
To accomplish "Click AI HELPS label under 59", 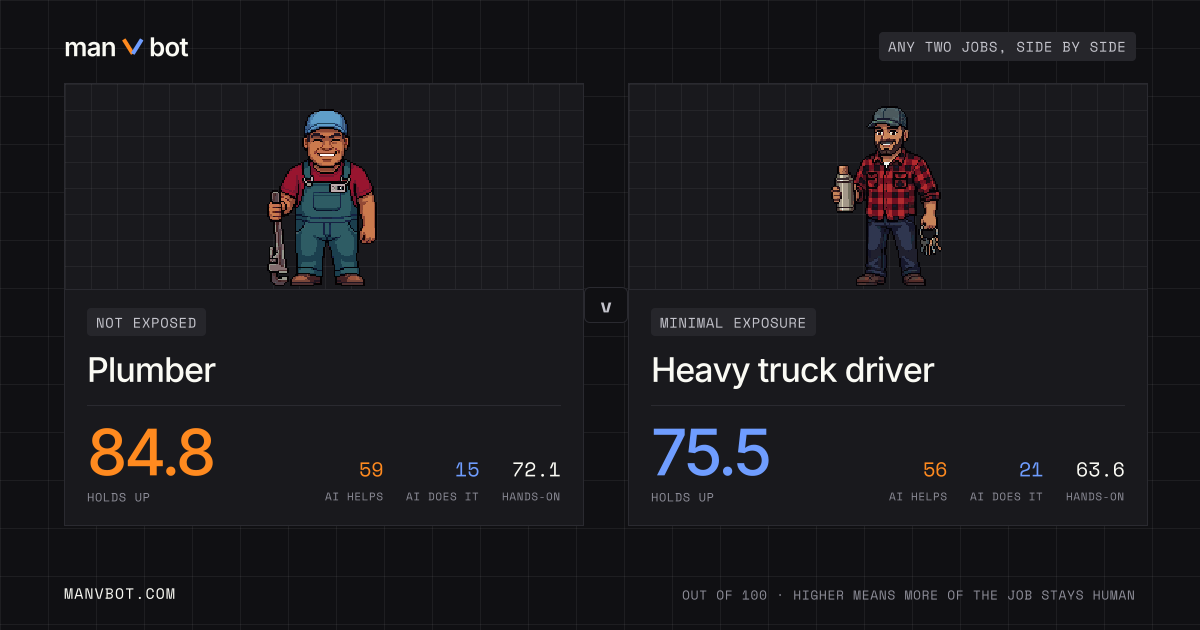I will tap(354, 497).
